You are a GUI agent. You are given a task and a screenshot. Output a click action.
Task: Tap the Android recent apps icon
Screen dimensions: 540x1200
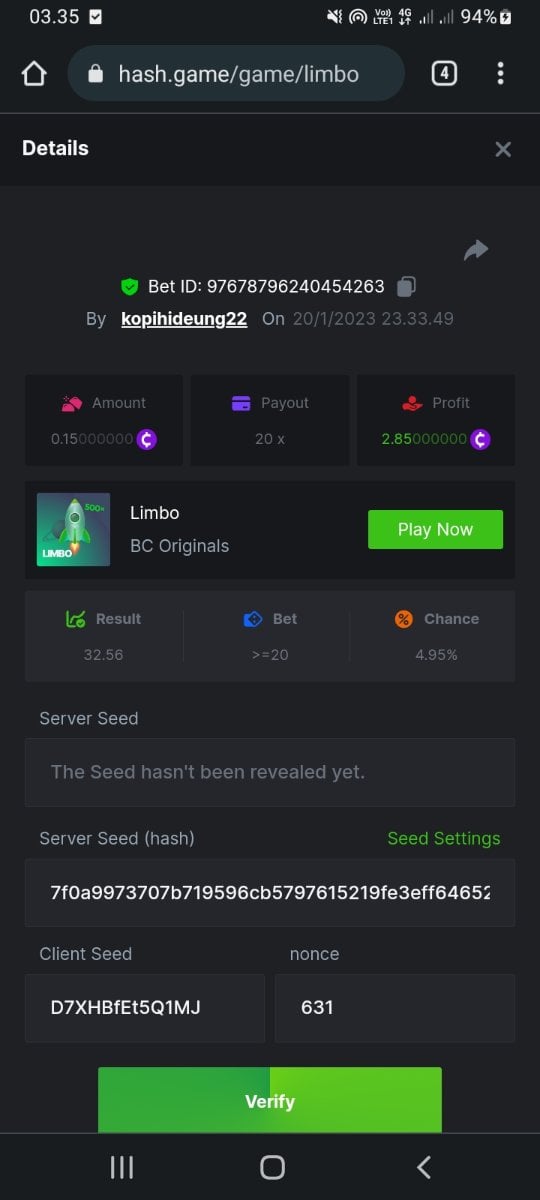[122, 1167]
